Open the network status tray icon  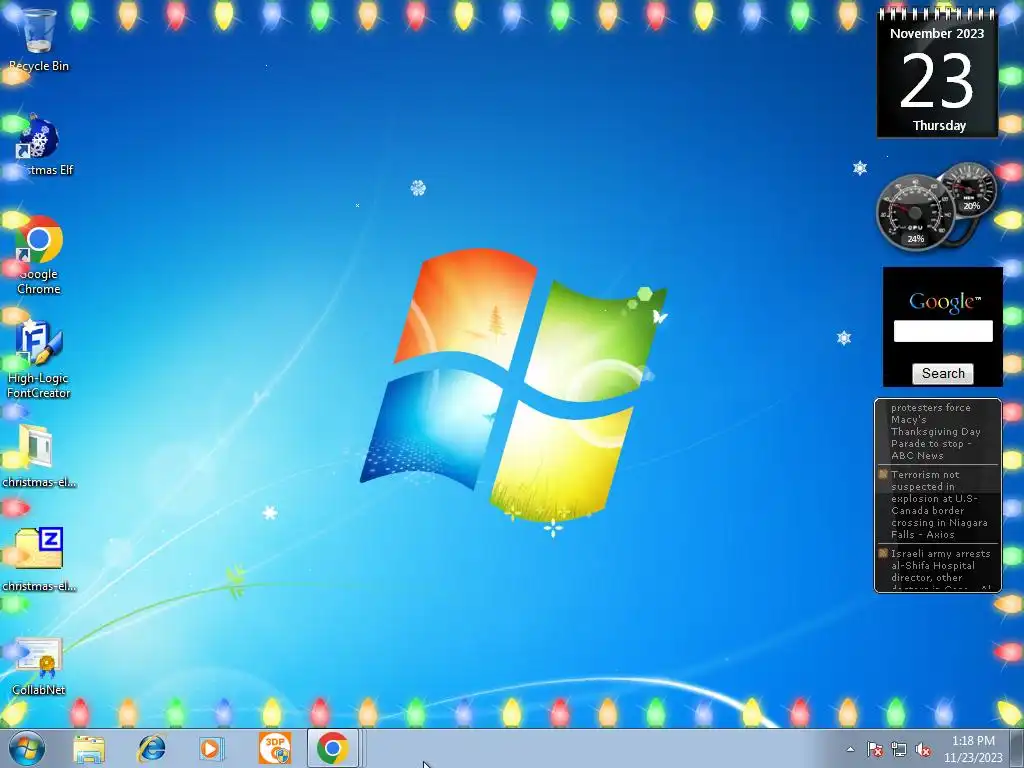[x=899, y=749]
